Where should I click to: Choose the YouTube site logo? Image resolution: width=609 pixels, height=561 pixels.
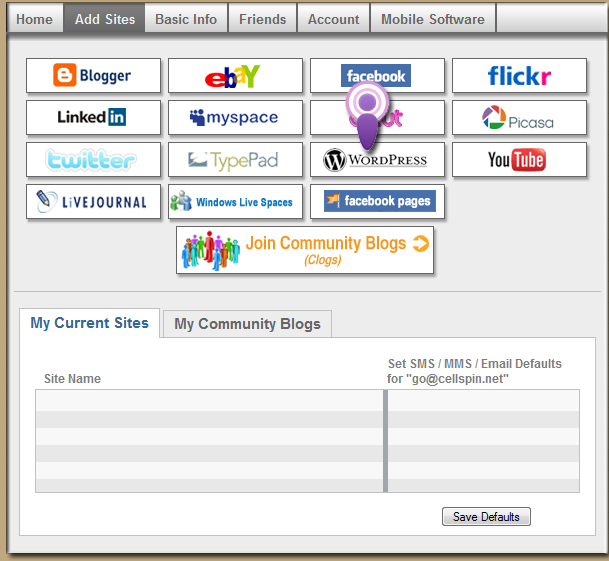(519, 159)
